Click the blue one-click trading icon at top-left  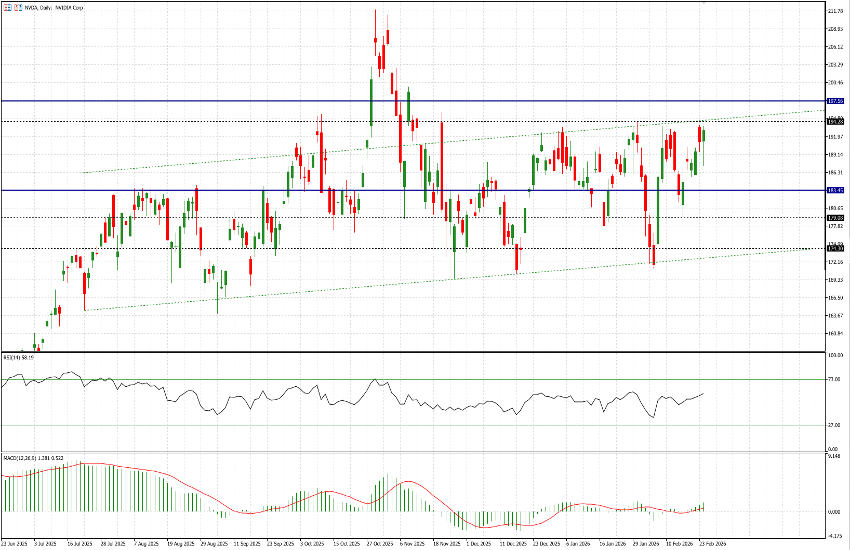click(6, 6)
